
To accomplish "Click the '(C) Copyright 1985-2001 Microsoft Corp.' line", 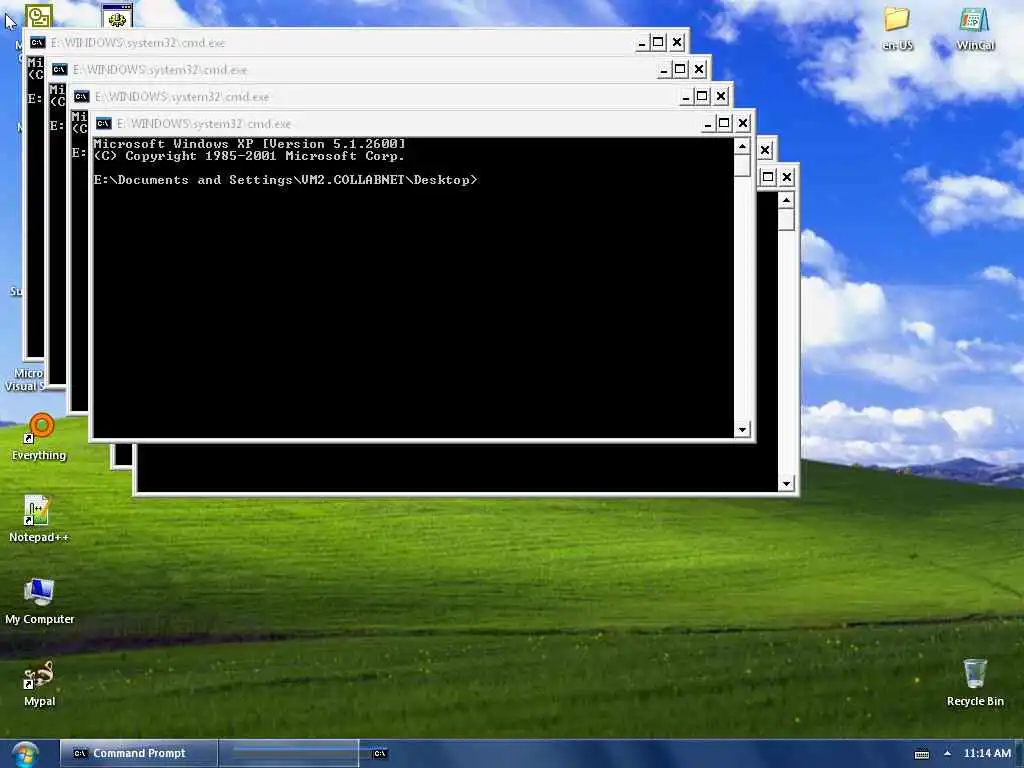I will tap(249, 156).
